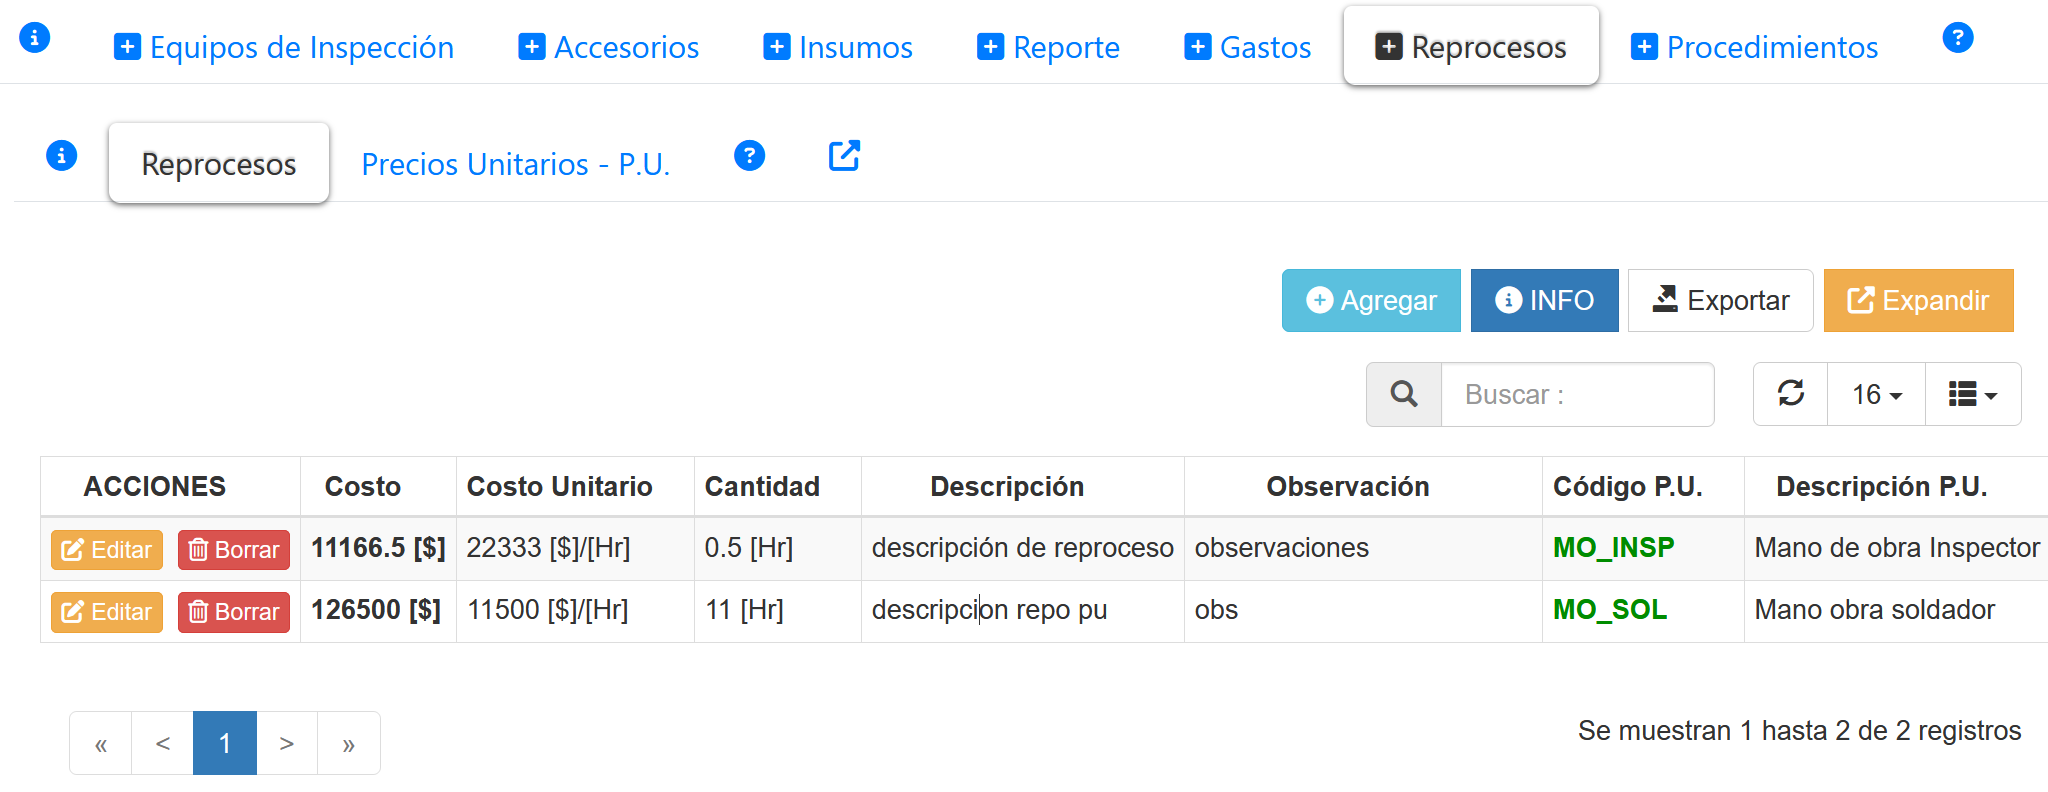Click the info icon beside Reprocesos subtab

pos(62,156)
